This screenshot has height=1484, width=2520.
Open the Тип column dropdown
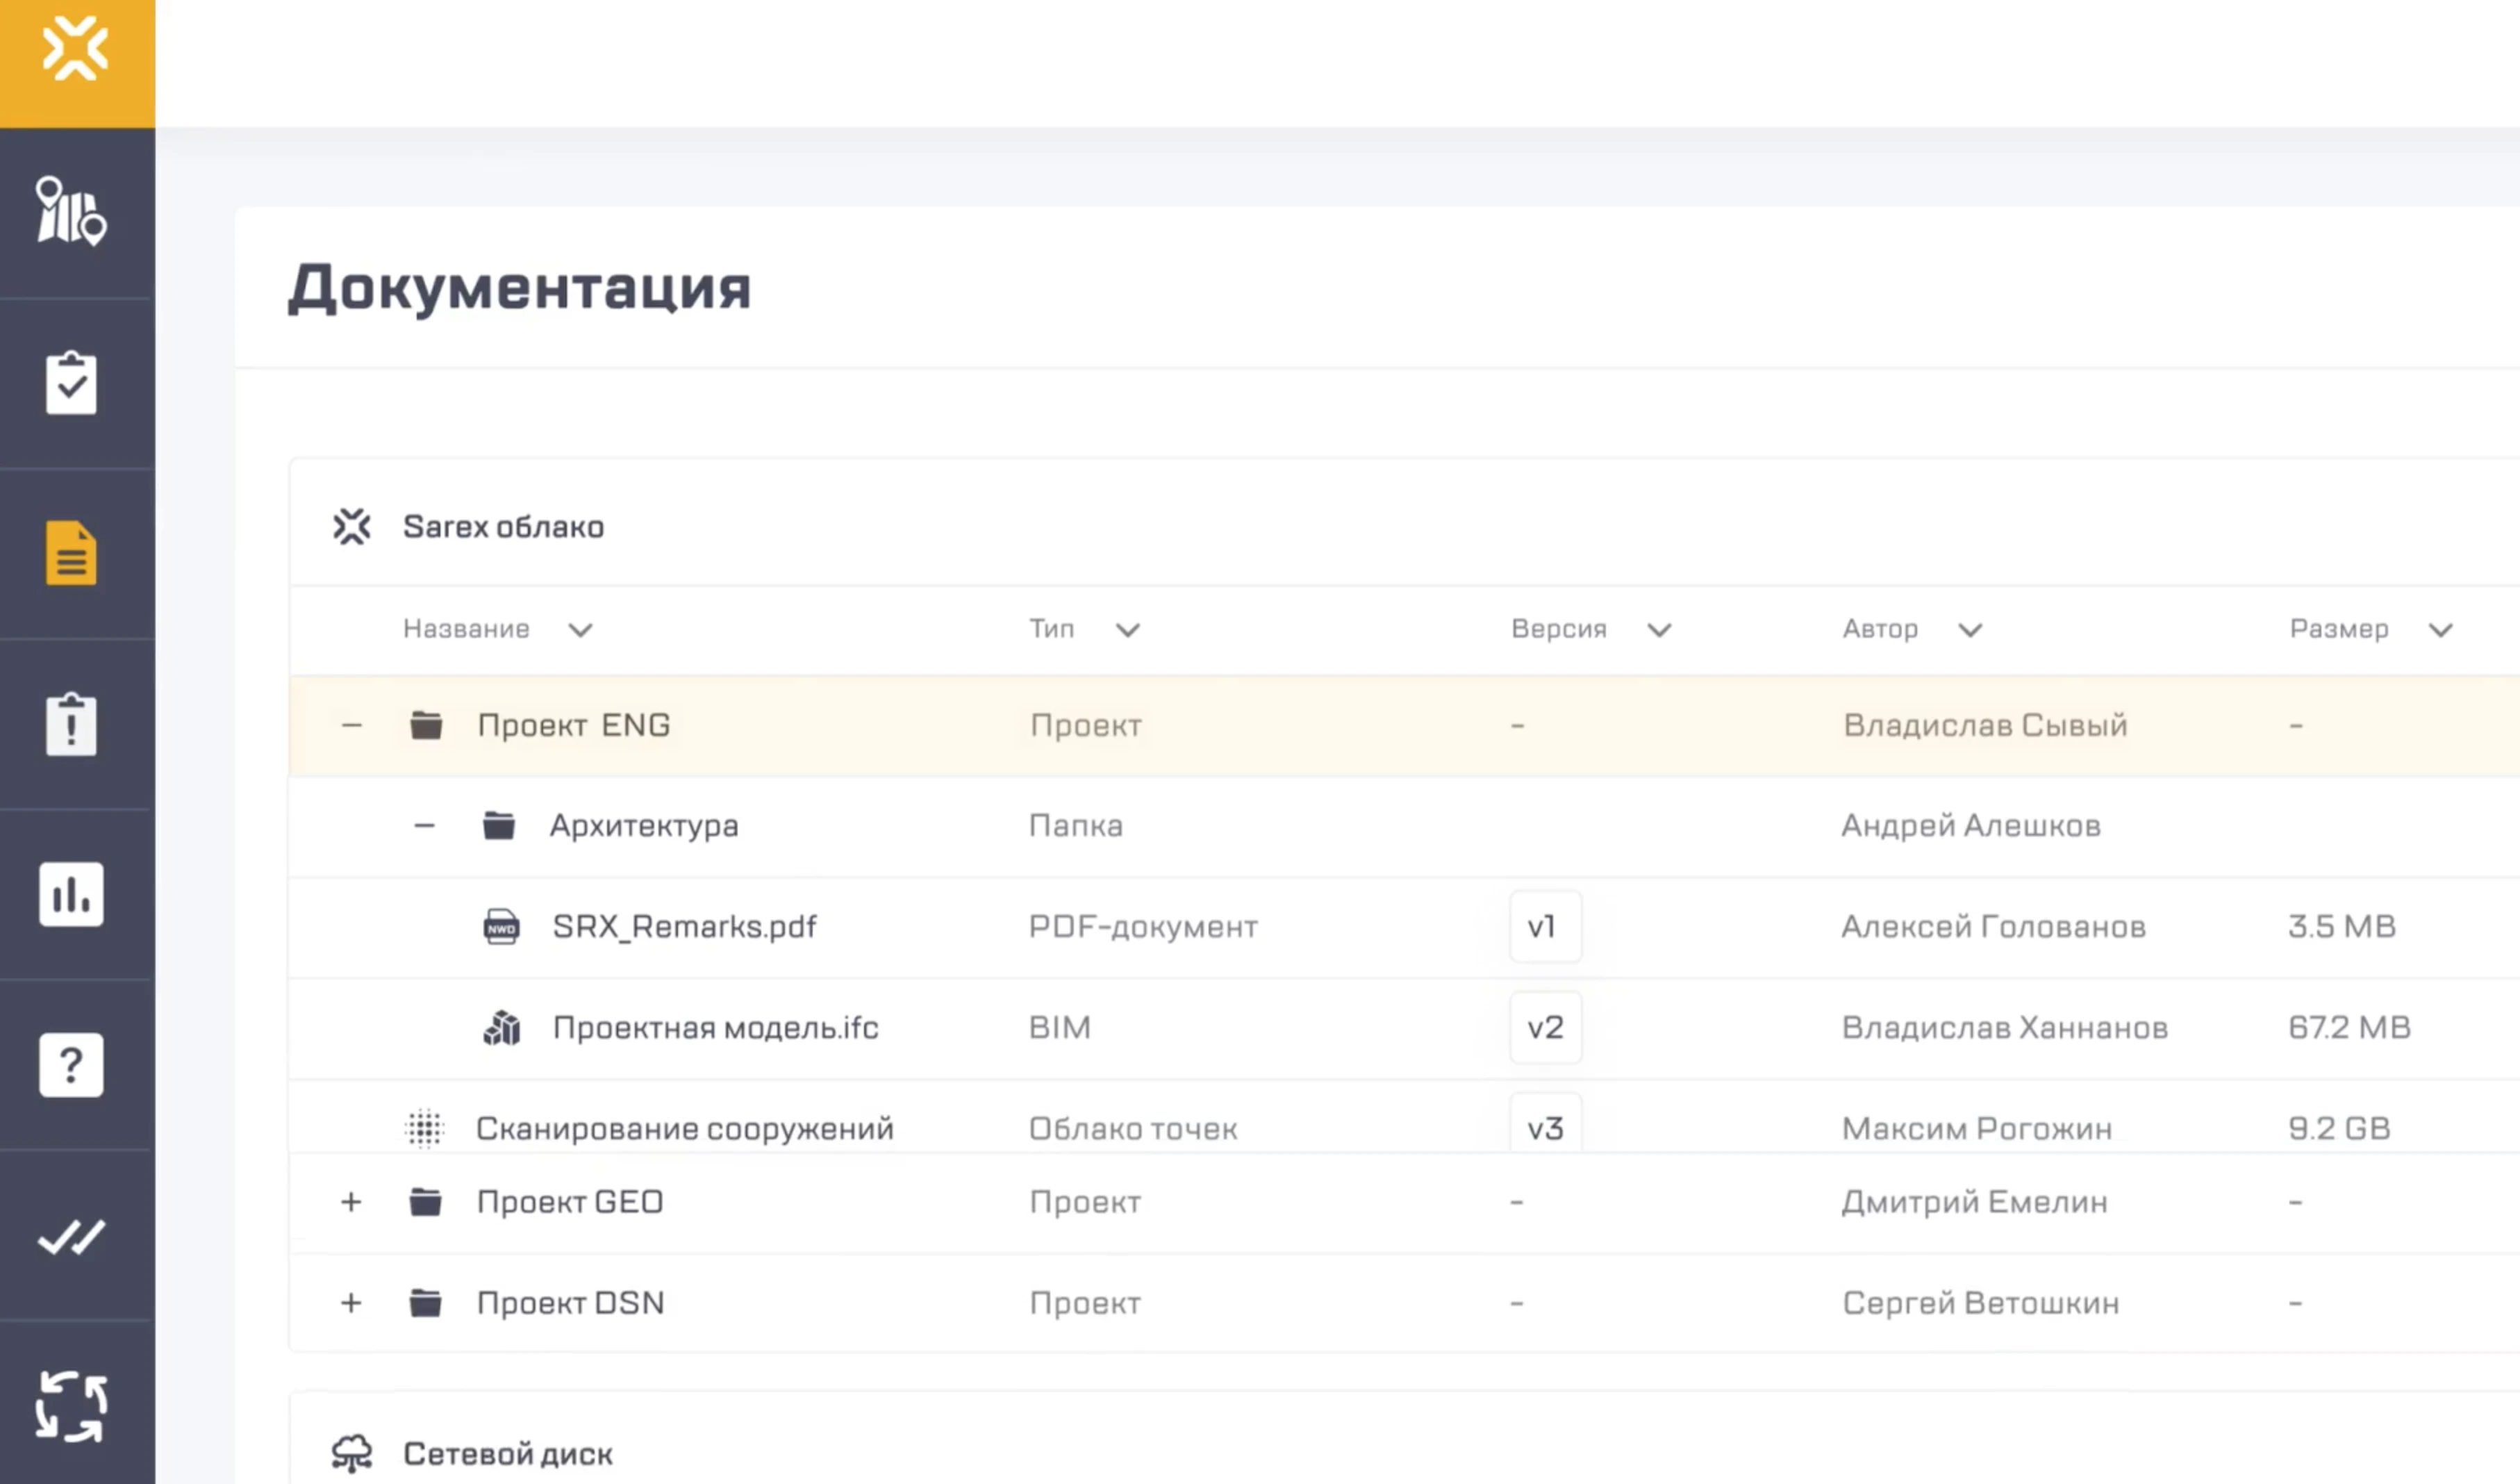click(x=1127, y=630)
